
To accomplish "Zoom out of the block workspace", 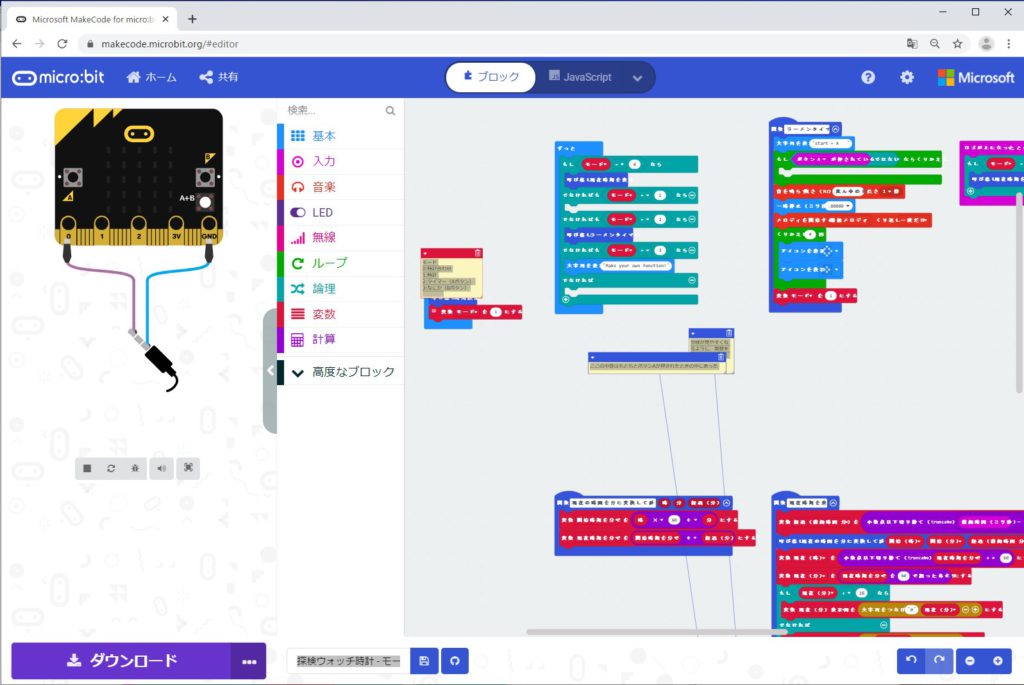I will [x=970, y=661].
